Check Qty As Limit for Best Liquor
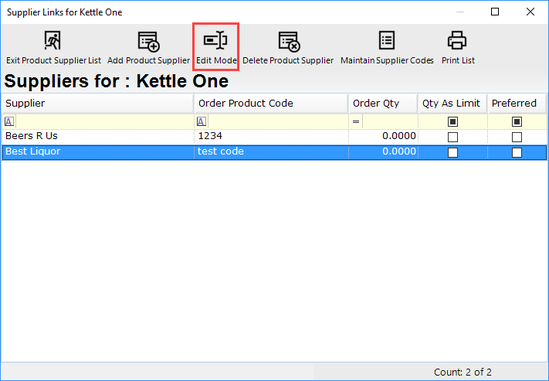549x381 pixels. (x=453, y=152)
